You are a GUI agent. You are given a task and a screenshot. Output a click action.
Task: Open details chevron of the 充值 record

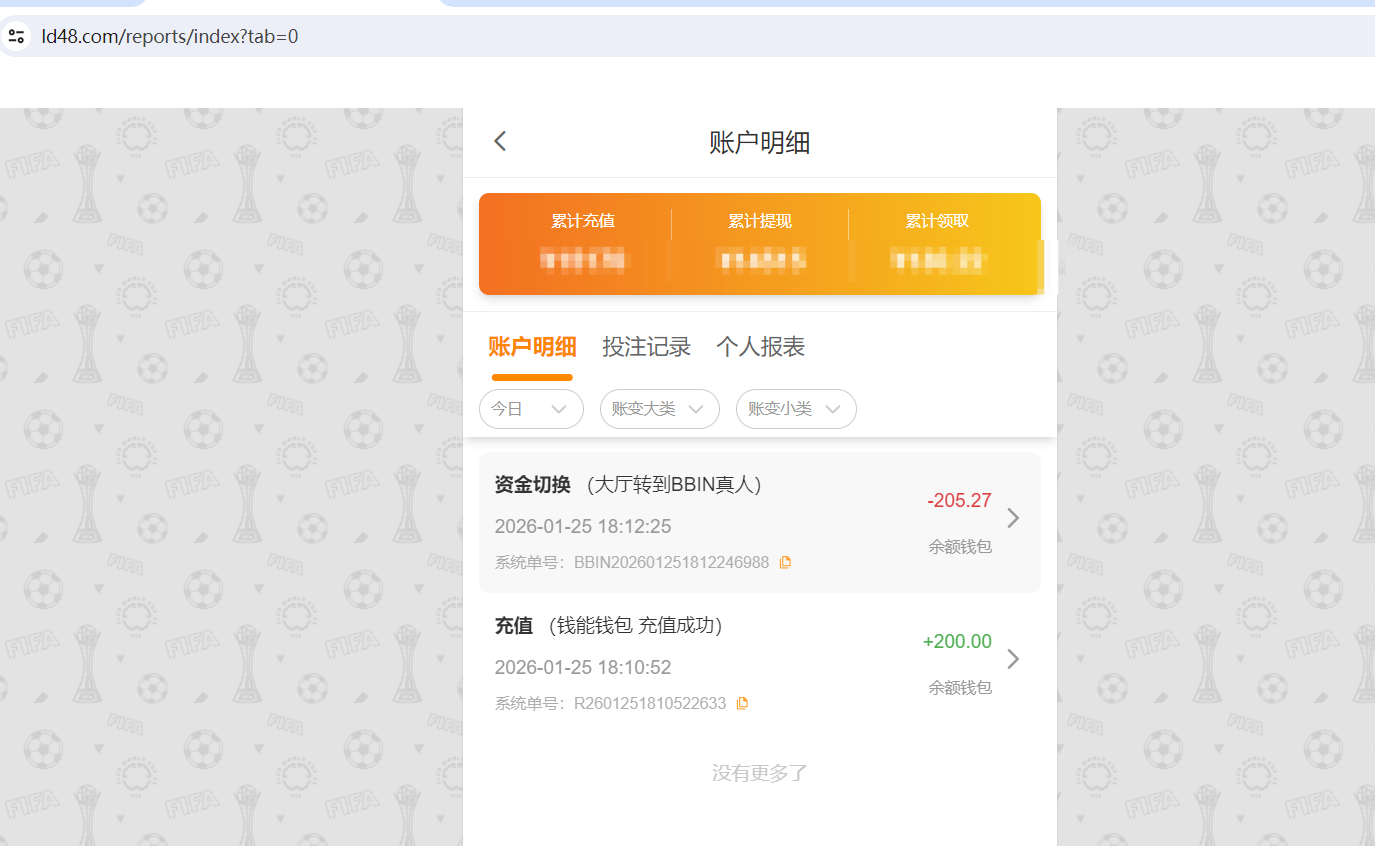[1012, 659]
